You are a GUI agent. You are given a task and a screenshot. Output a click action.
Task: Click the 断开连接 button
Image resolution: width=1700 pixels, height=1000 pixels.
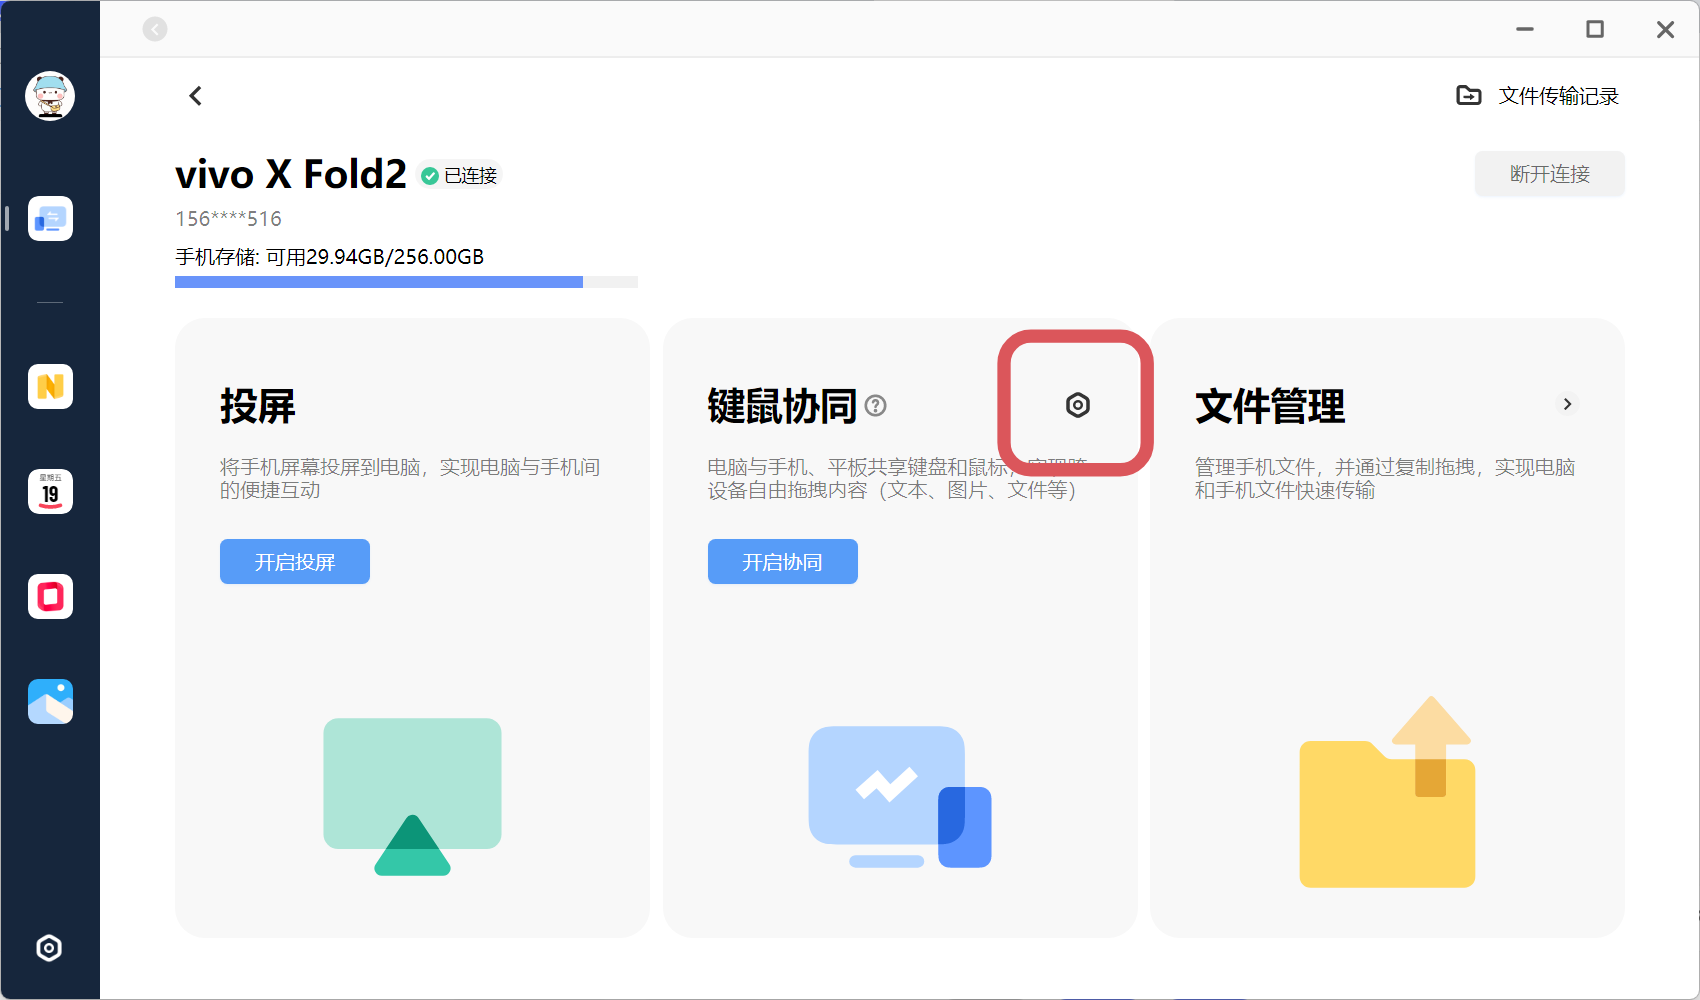pyautogui.click(x=1549, y=174)
